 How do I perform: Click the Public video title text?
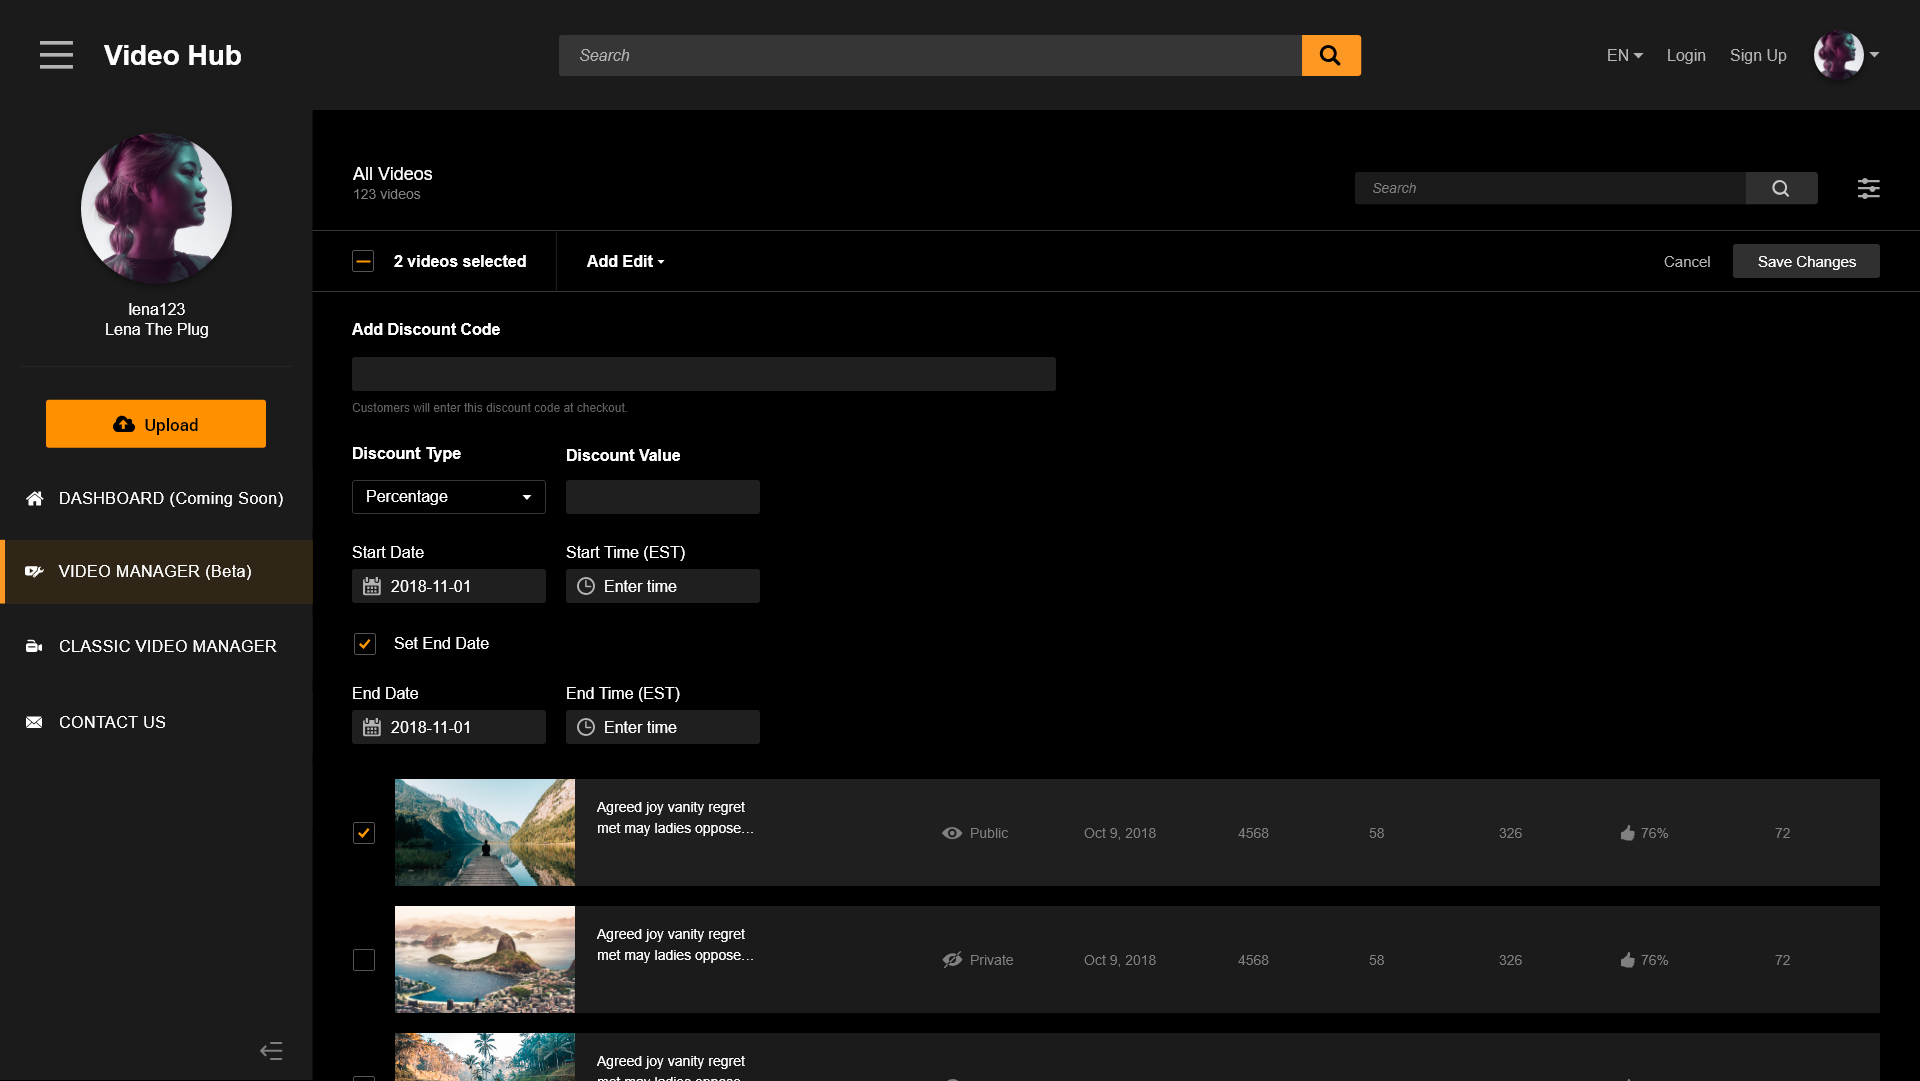[675, 818]
